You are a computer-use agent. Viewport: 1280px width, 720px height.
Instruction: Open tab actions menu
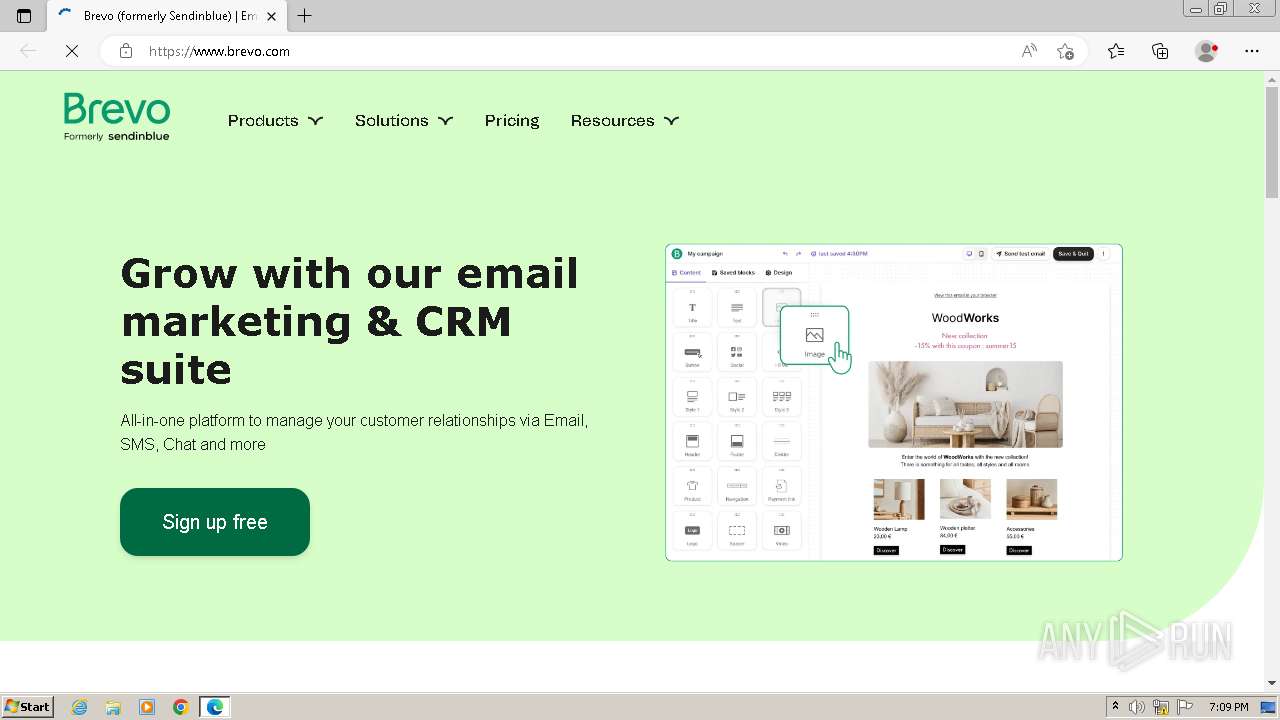pos(24,16)
